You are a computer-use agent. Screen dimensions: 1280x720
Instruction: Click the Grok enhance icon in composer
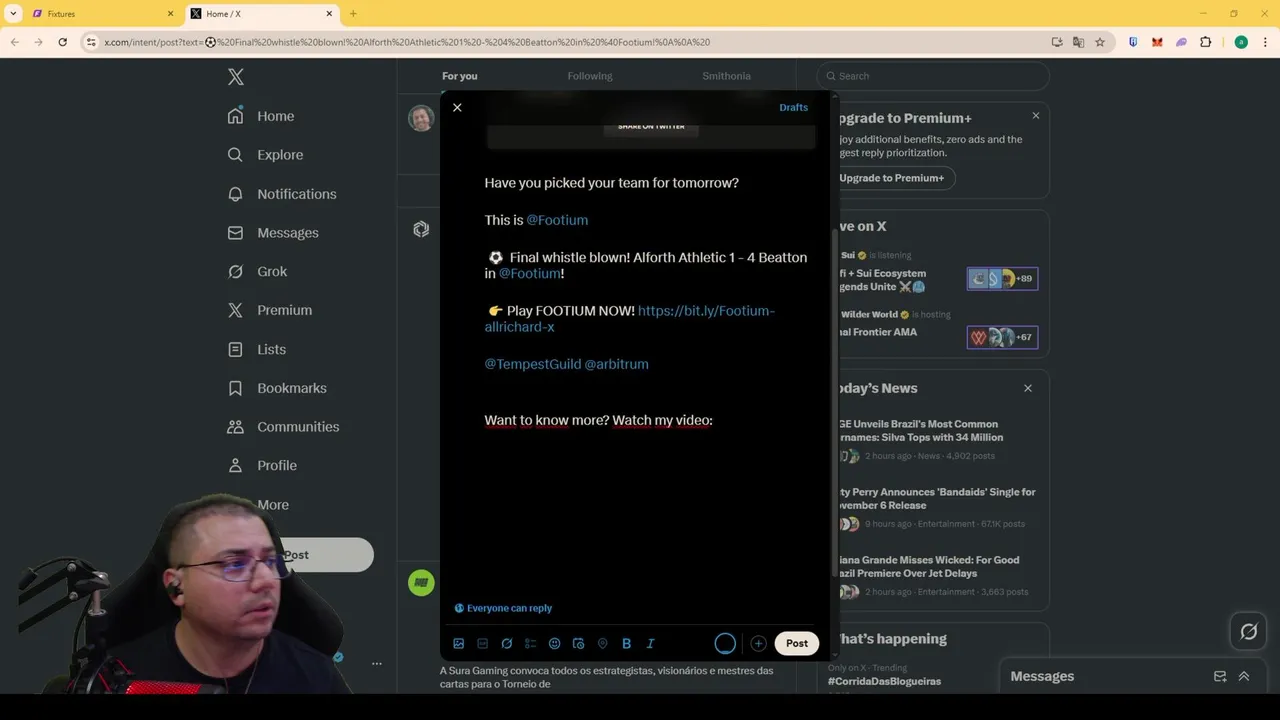(507, 644)
